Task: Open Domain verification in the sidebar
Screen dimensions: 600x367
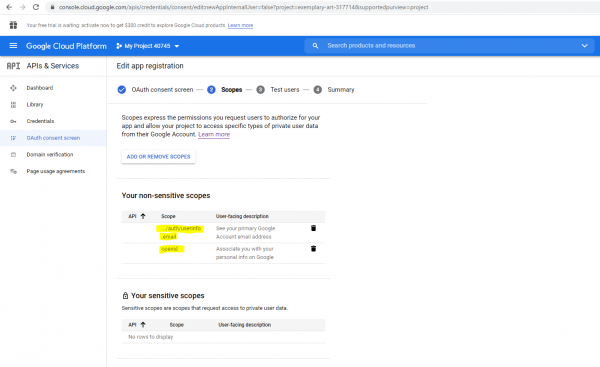Action: tap(50, 155)
